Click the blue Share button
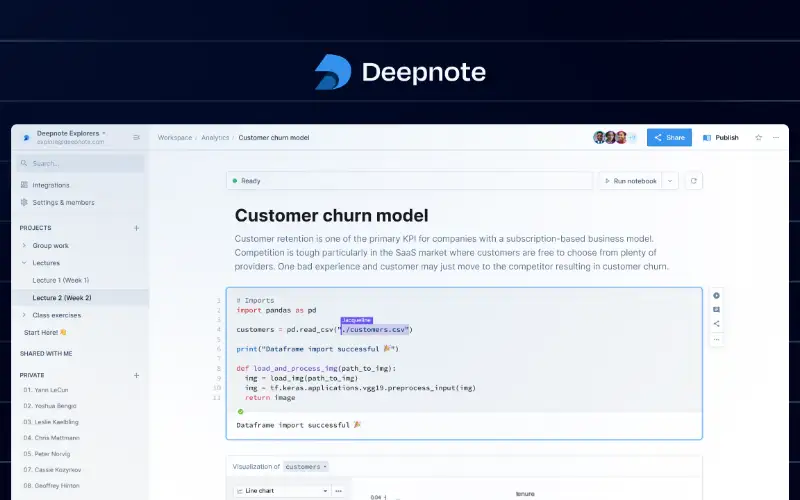 [669, 137]
